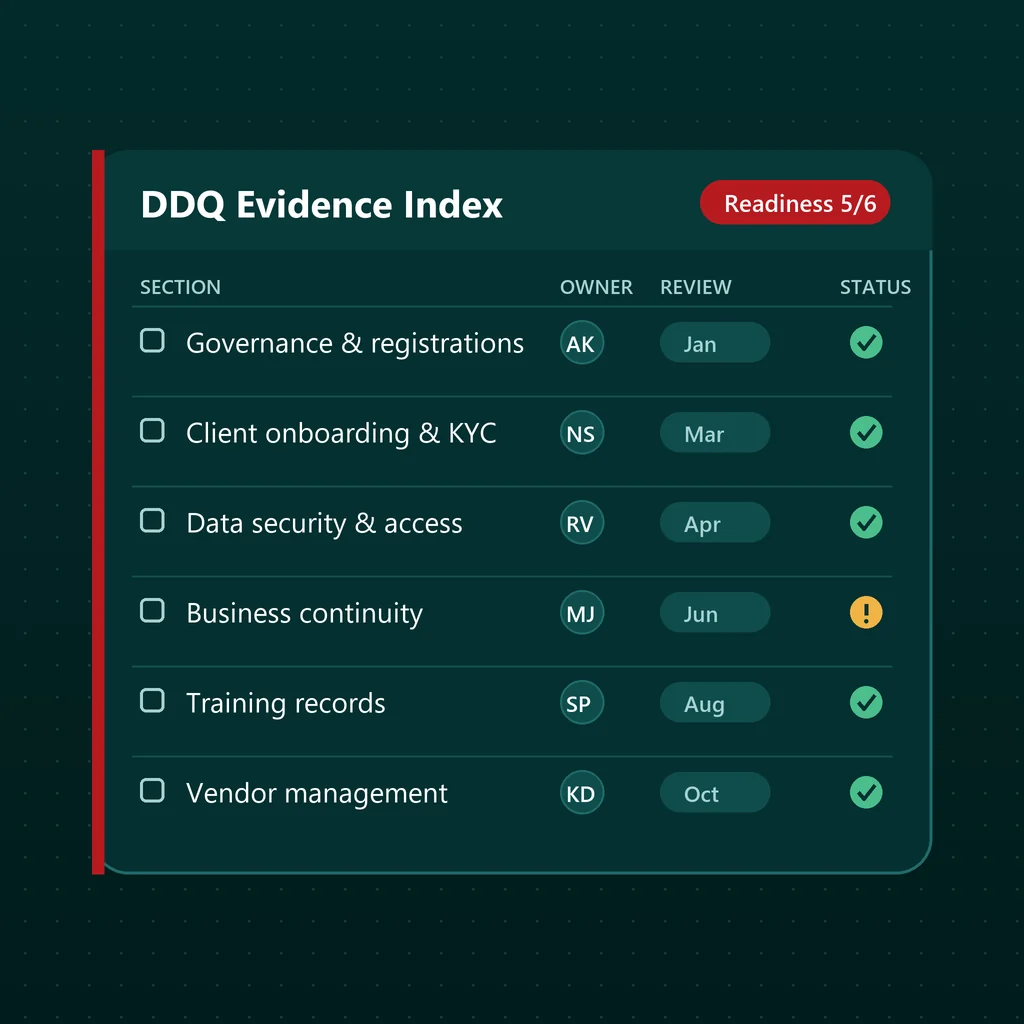This screenshot has width=1024, height=1024.
Task: Open the AK owner avatar
Action: [x=581, y=342]
